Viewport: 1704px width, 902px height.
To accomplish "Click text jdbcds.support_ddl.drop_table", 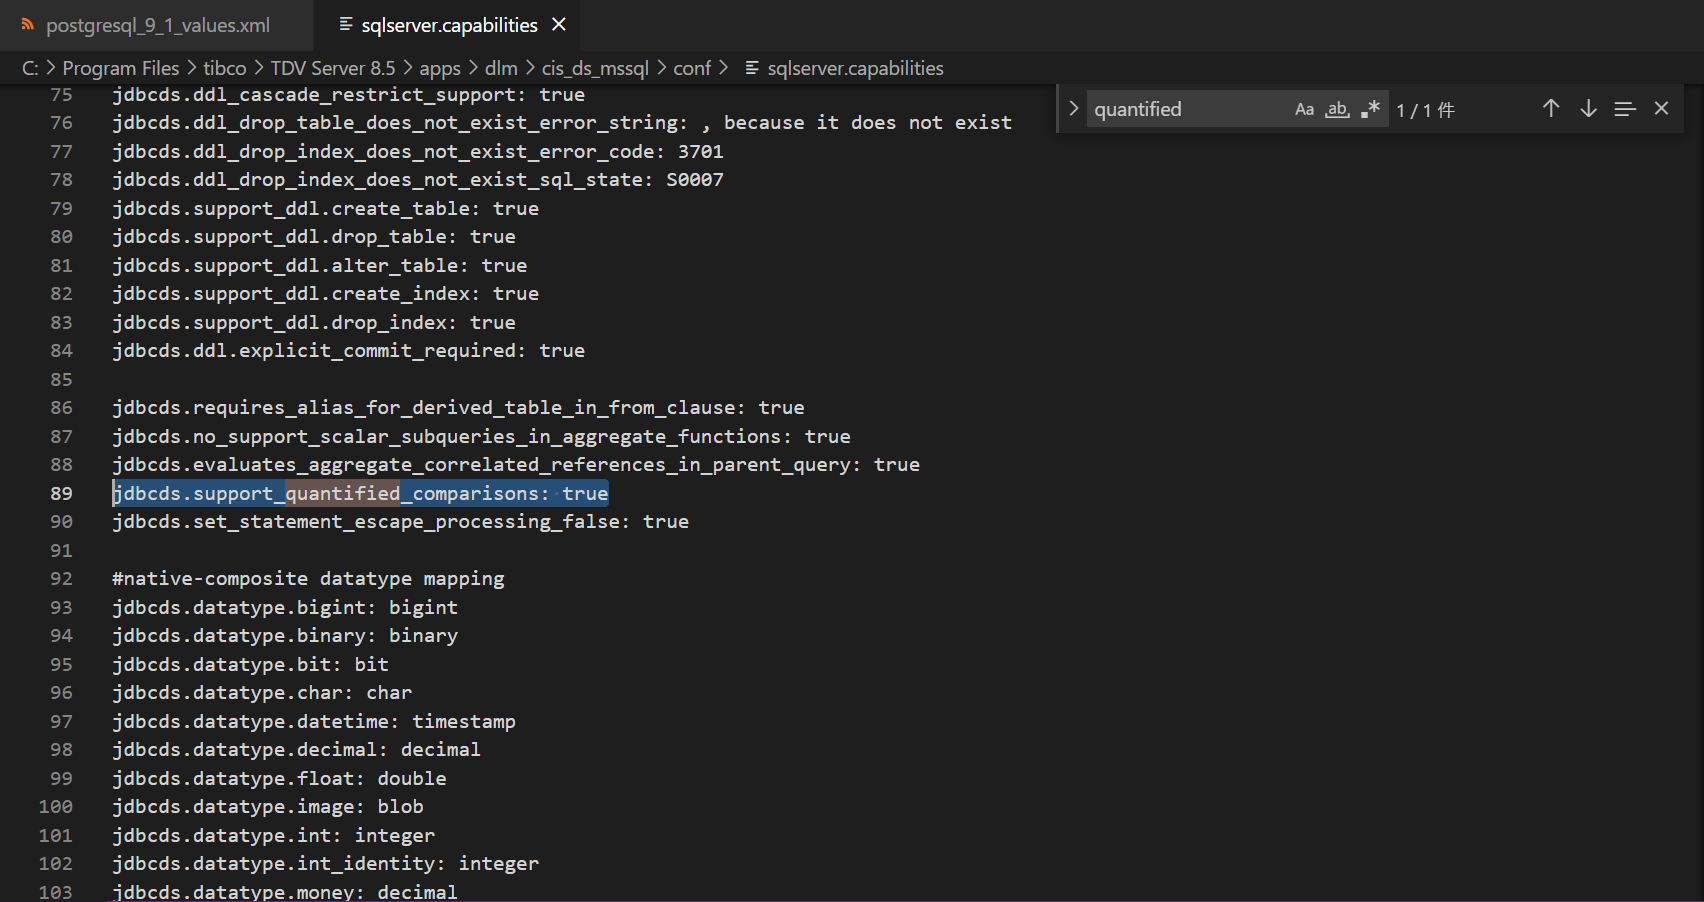I will 279,237.
